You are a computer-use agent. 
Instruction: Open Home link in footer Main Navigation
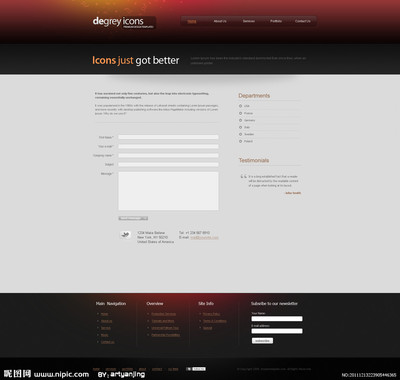[x=104, y=314]
